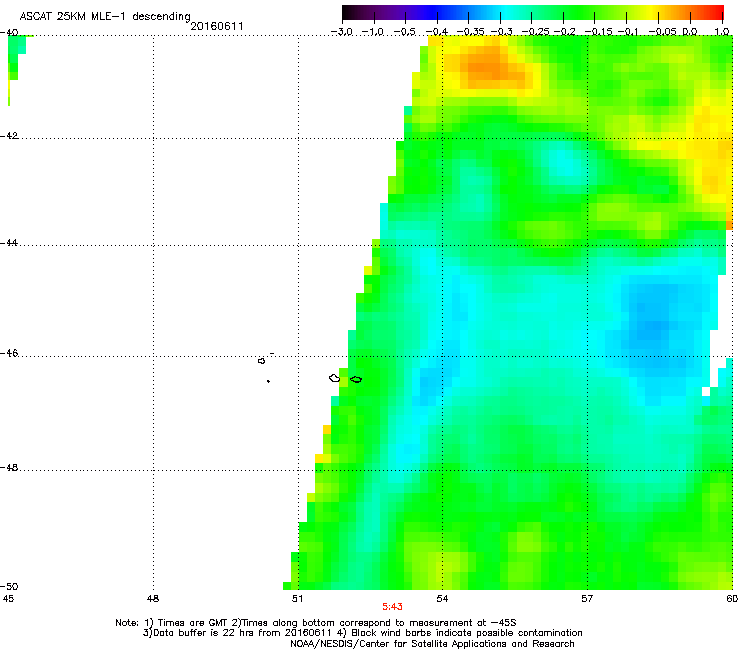Click the longitude axis label 57
This screenshot has height=650, width=740.
pyautogui.click(x=587, y=599)
